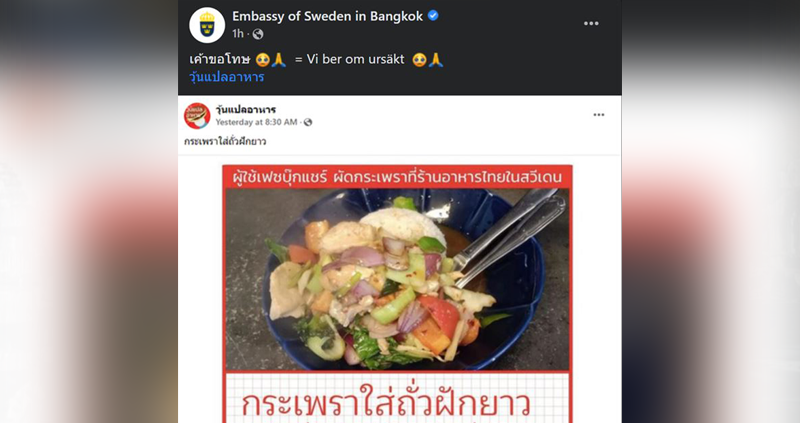Image resolution: width=800 pixels, height=423 pixels.
Task: Click the red banner heading above the photo
Action: (397, 177)
